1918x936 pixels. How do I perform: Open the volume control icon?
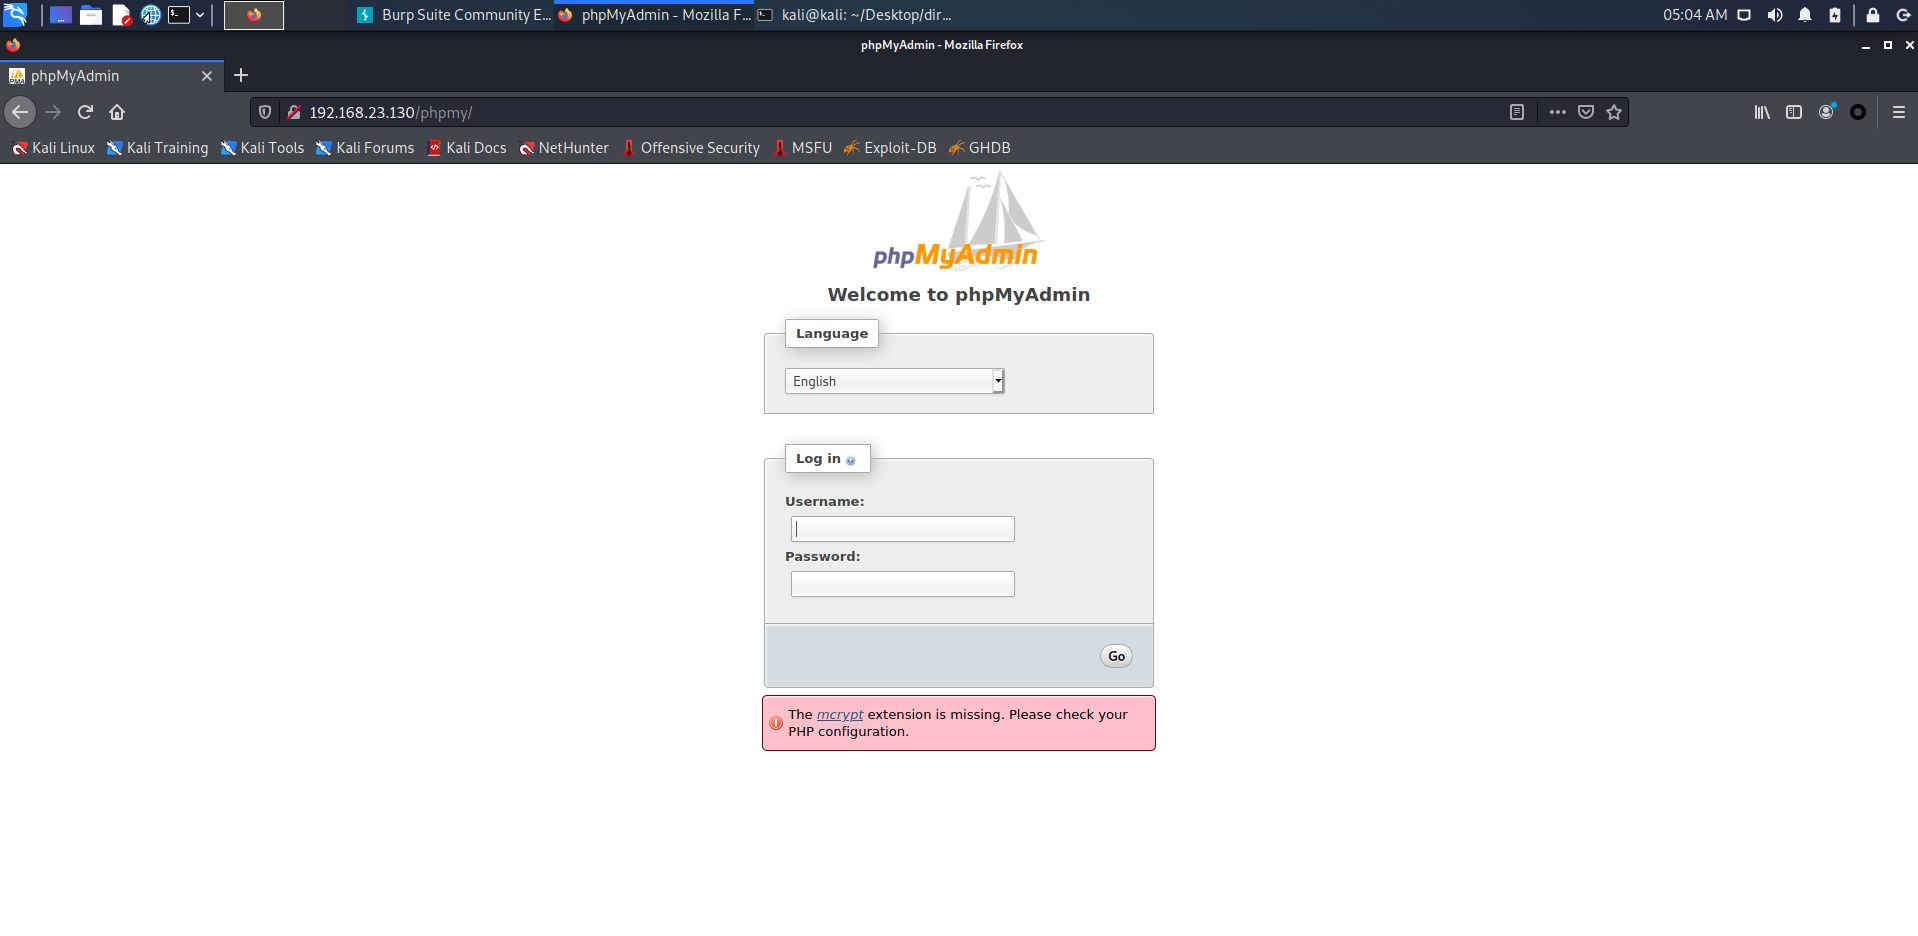[x=1775, y=15]
